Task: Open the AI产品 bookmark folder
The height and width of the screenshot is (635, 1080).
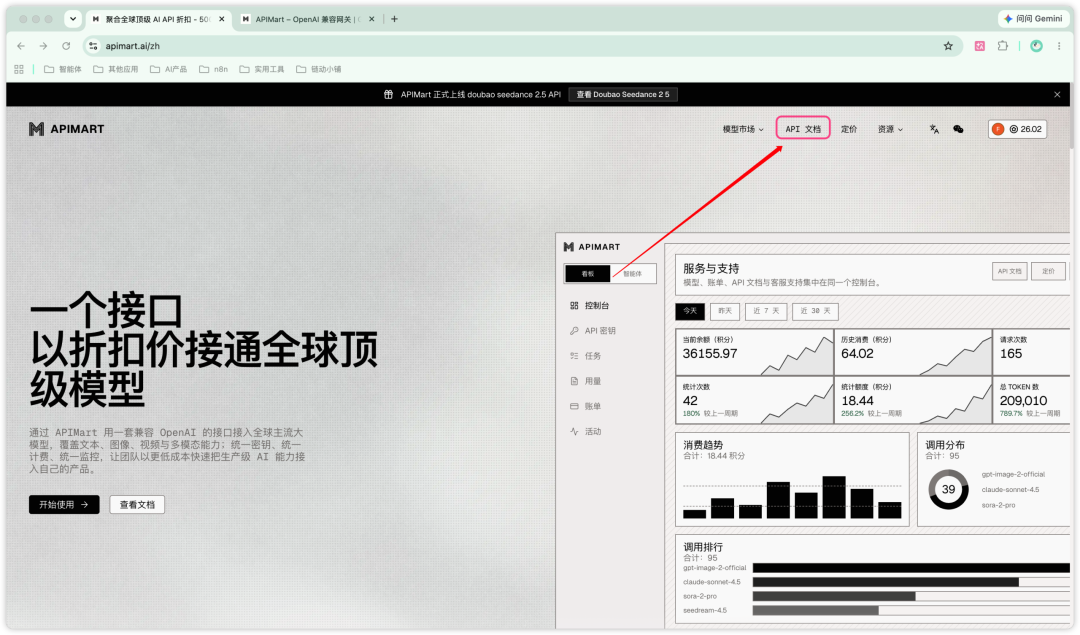Action: click(169, 69)
